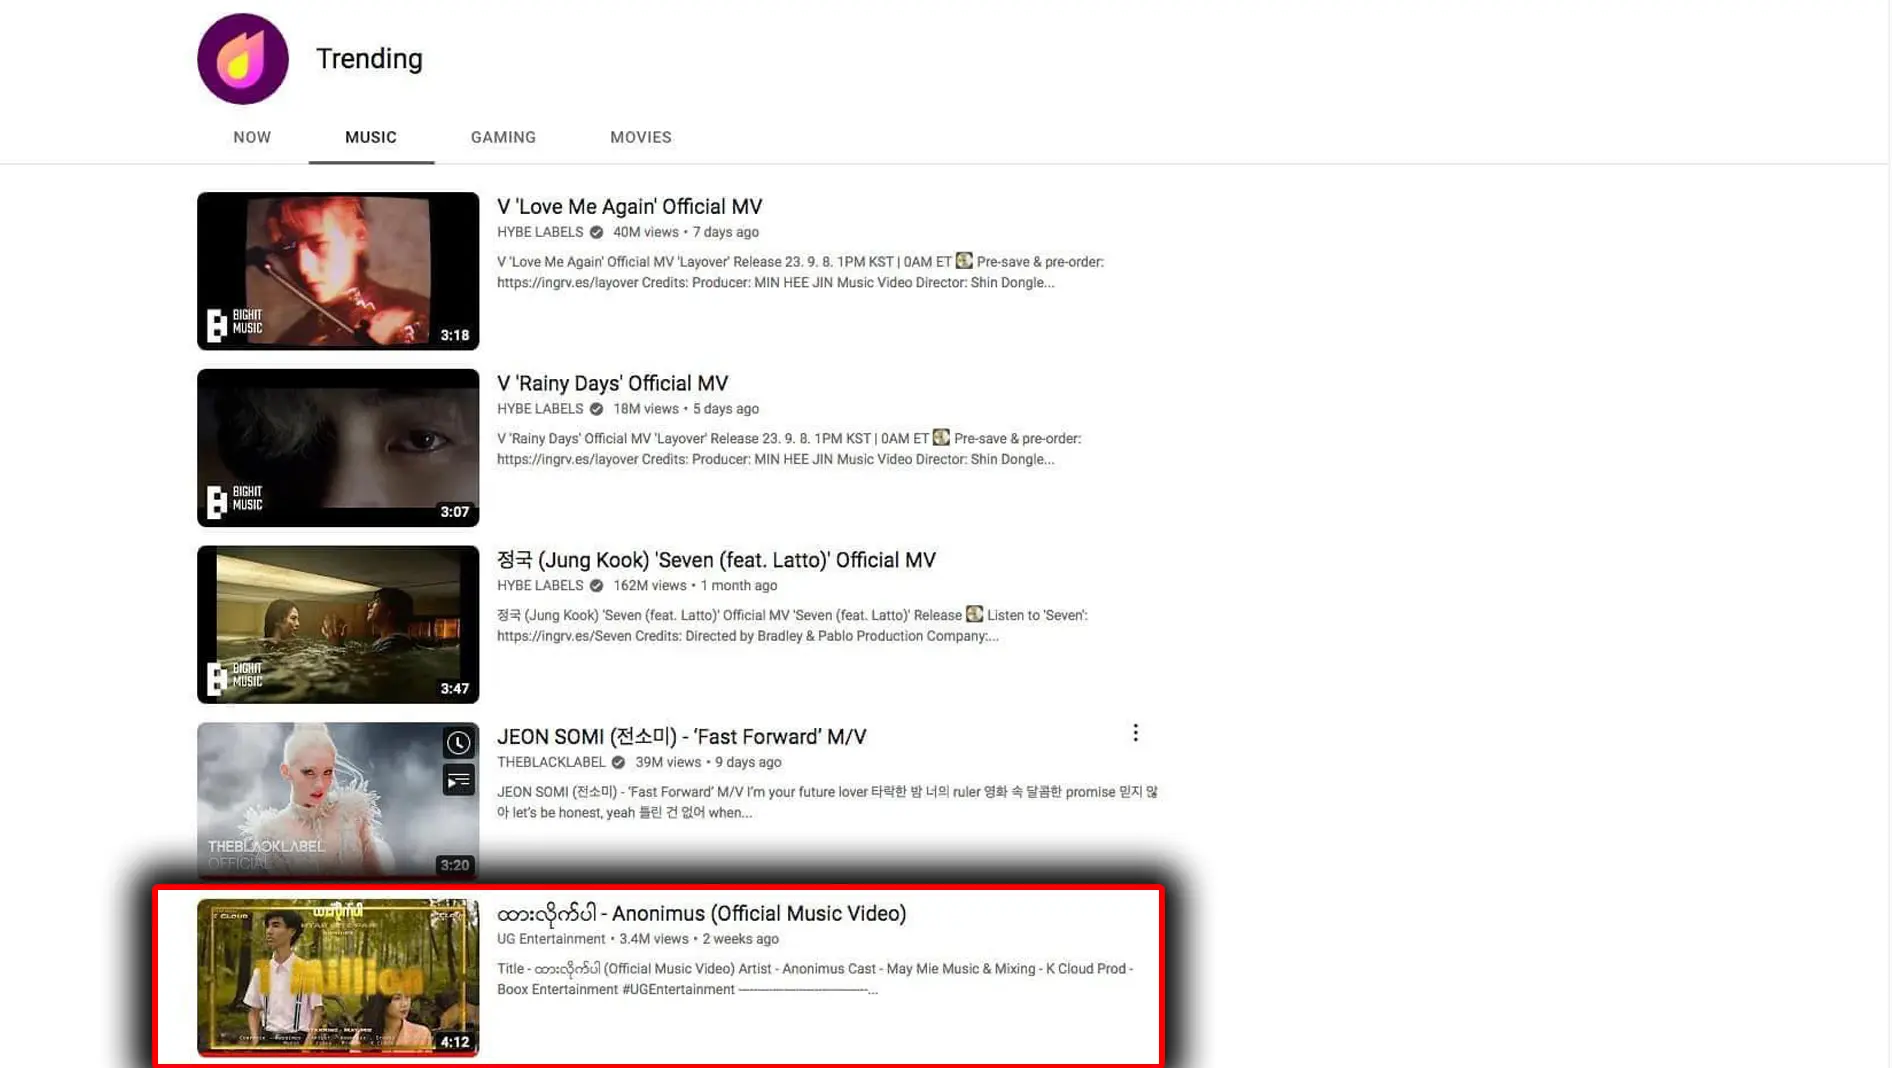
Task: Play the Rainy Days thumbnail
Action: tap(338, 448)
